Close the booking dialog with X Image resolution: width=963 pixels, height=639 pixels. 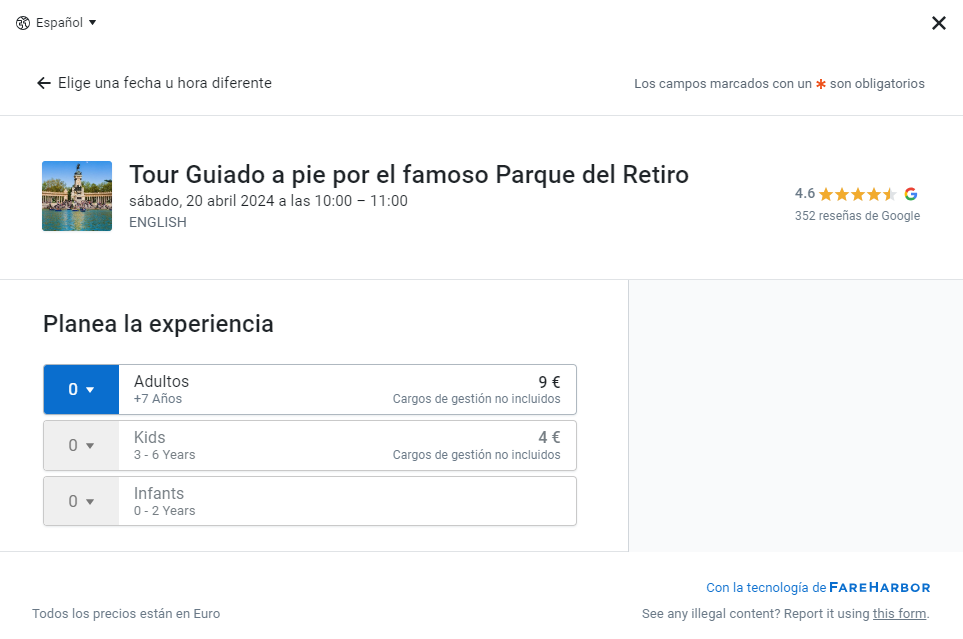point(938,23)
